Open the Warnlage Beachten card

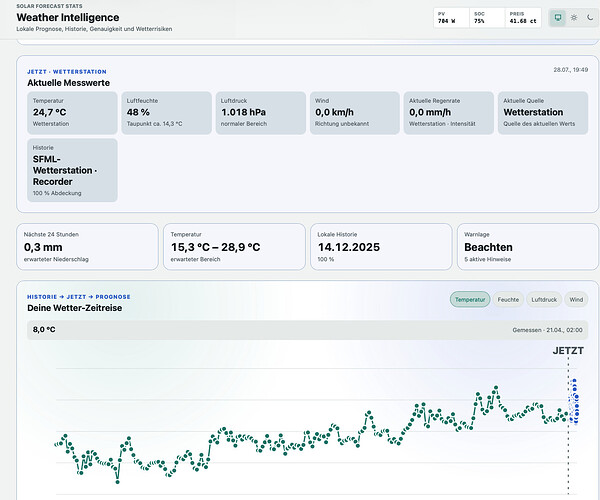coord(528,247)
